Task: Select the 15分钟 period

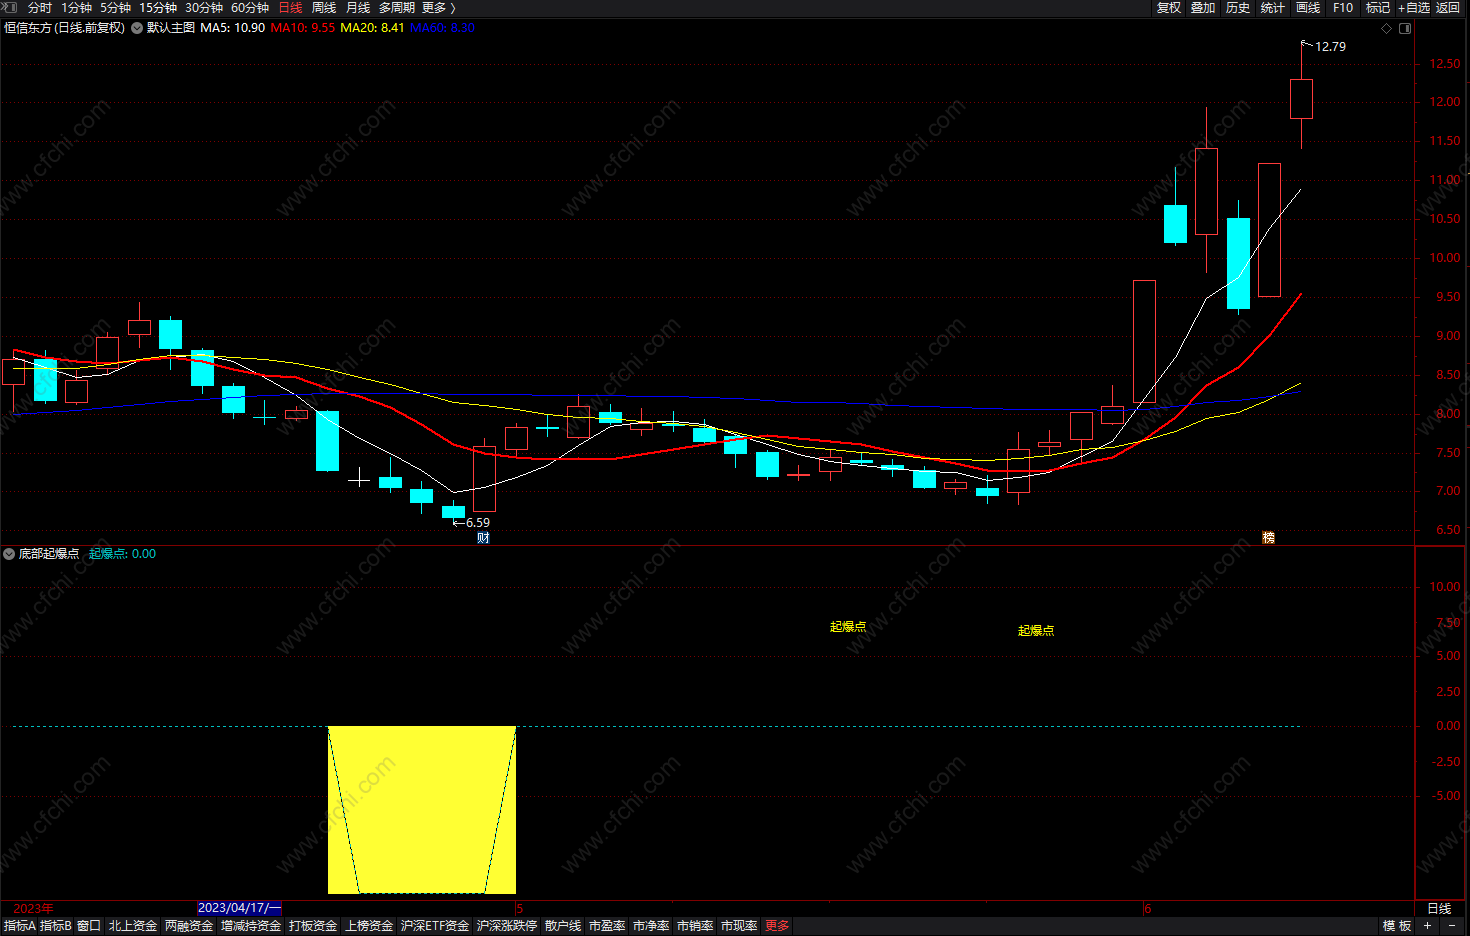Action: coord(158,8)
